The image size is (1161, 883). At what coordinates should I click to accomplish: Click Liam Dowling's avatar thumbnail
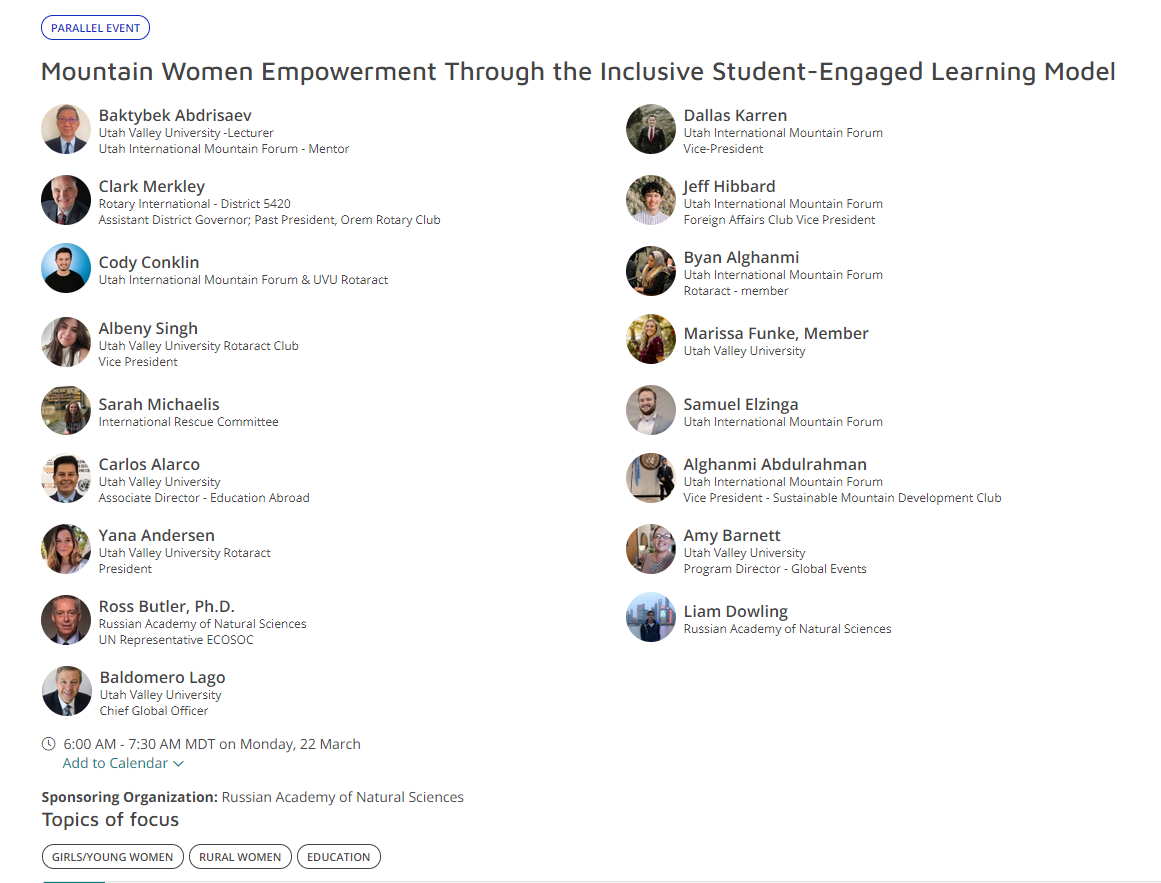651,617
